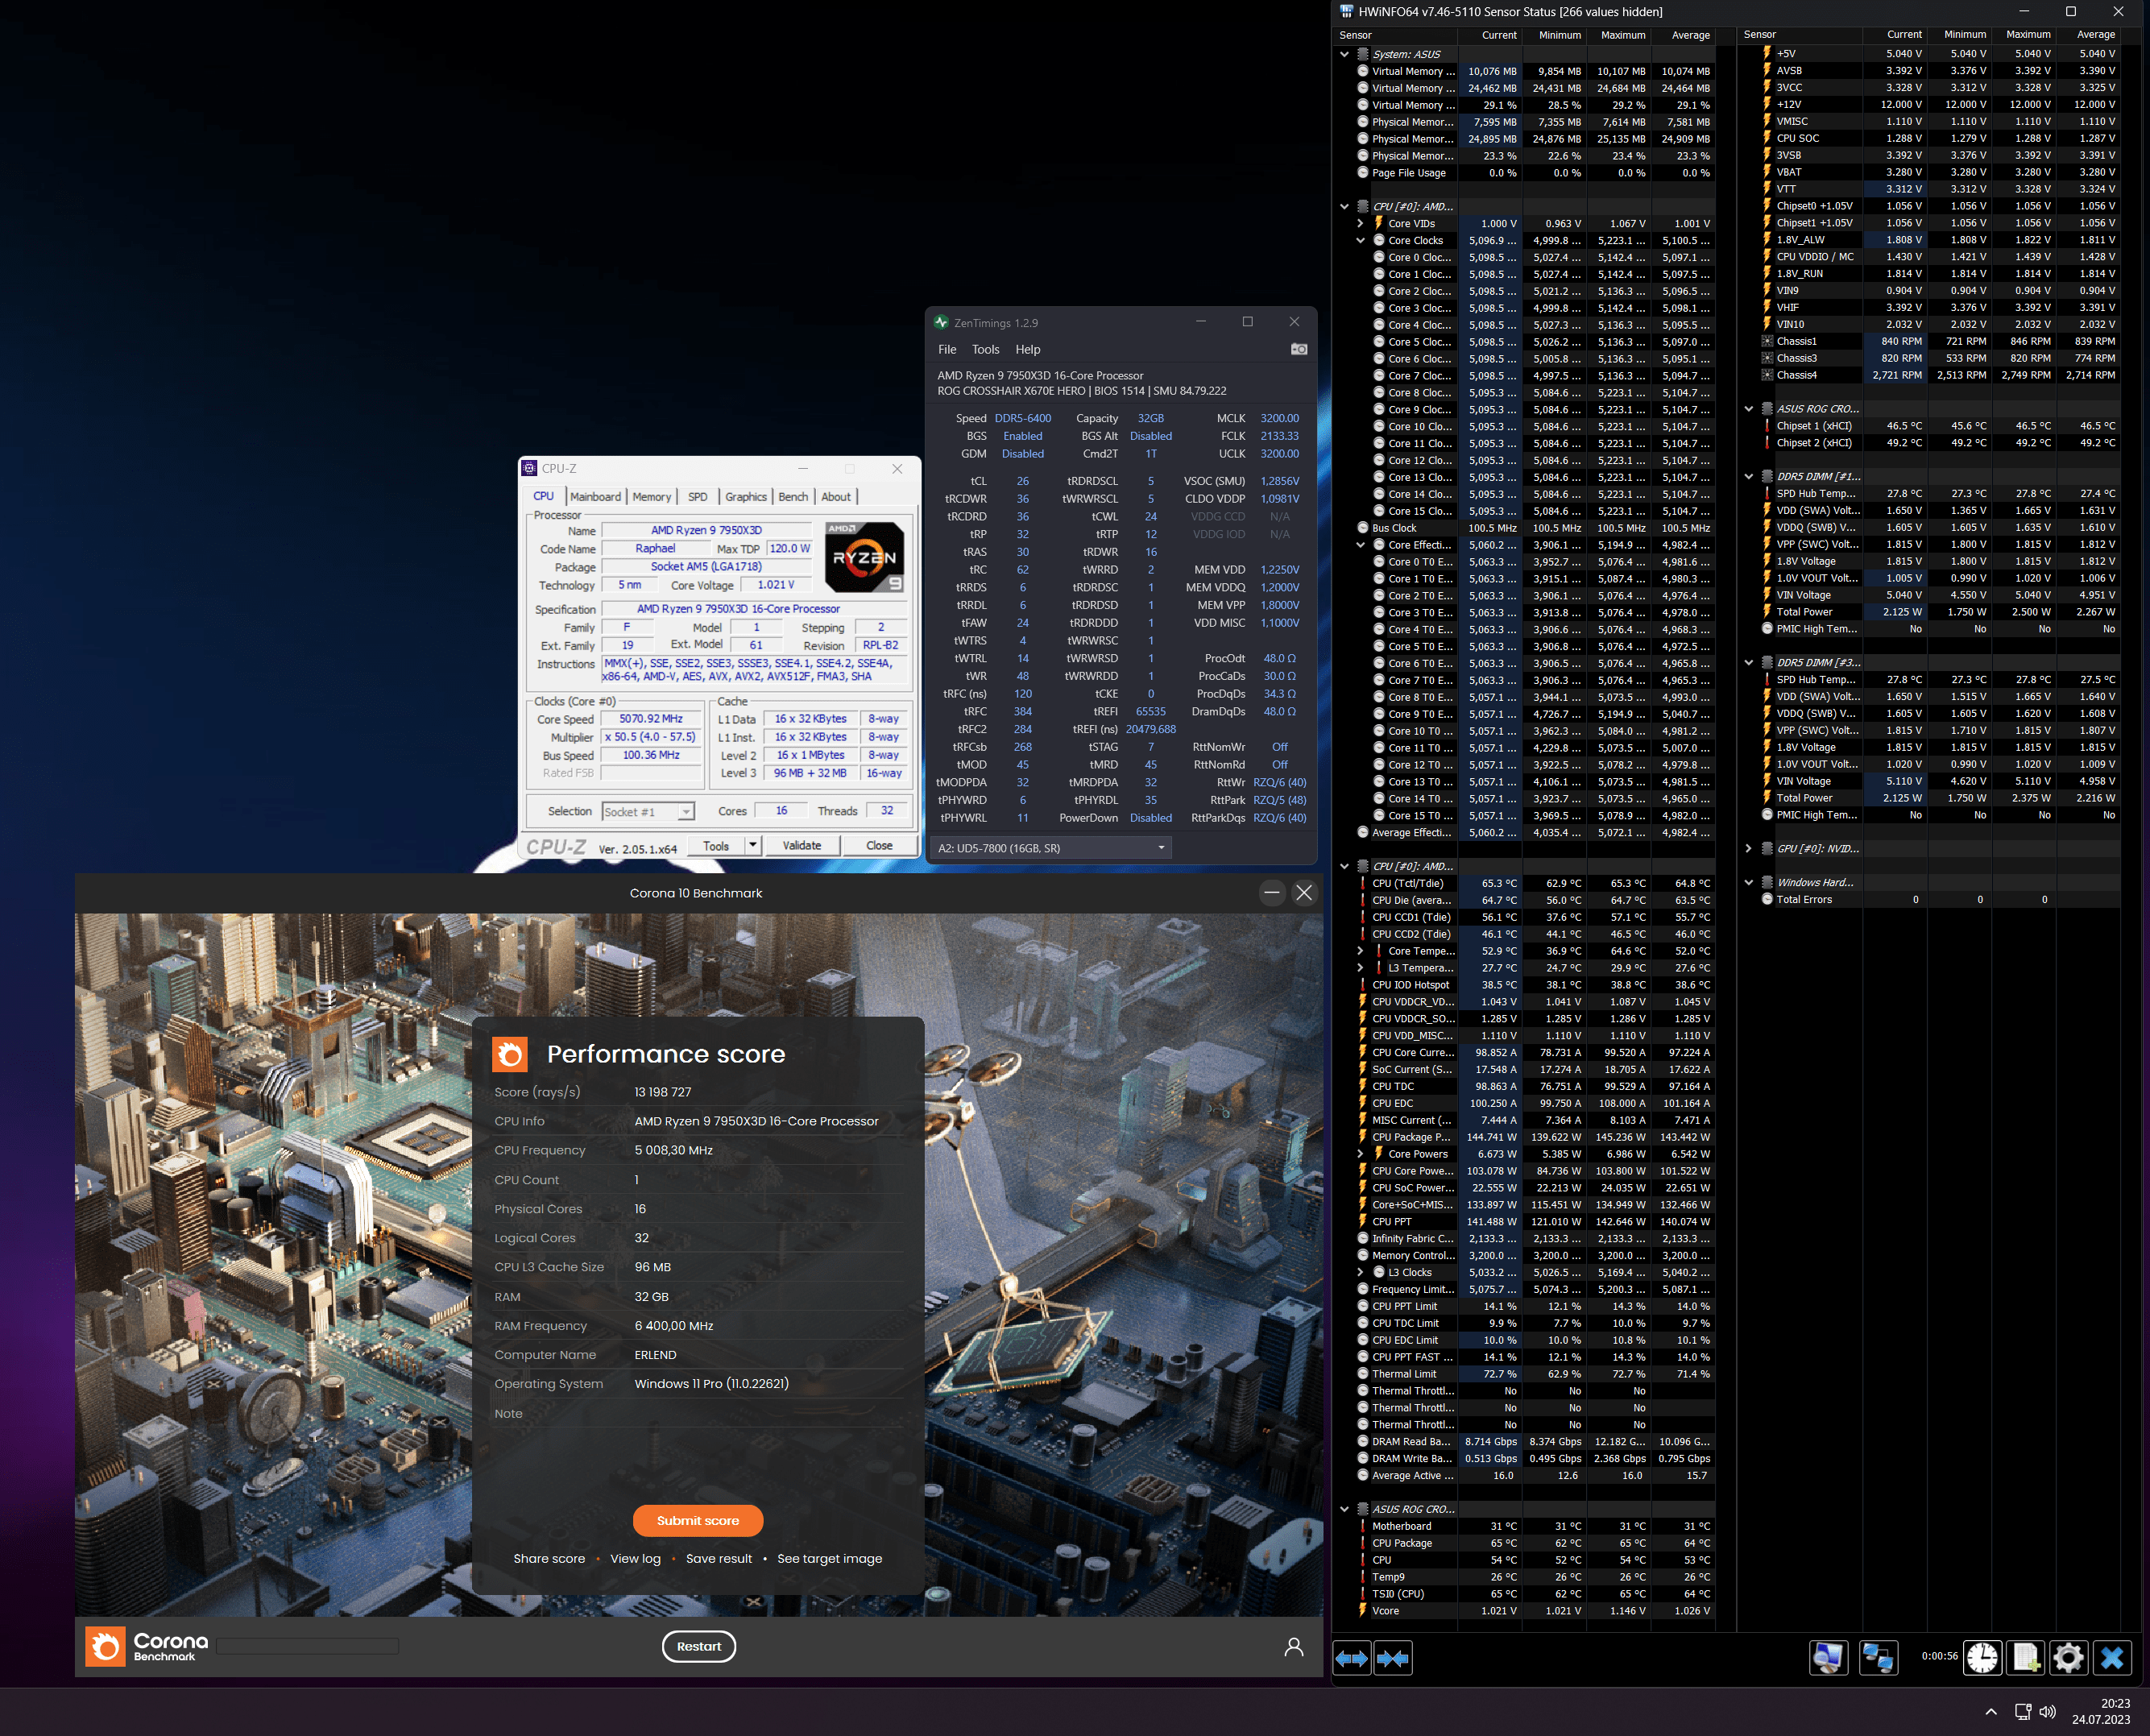Viewport: 2150px width, 1736px height.
Task: Open HWiNFO system summary monitor icon
Action: click(x=1828, y=1658)
